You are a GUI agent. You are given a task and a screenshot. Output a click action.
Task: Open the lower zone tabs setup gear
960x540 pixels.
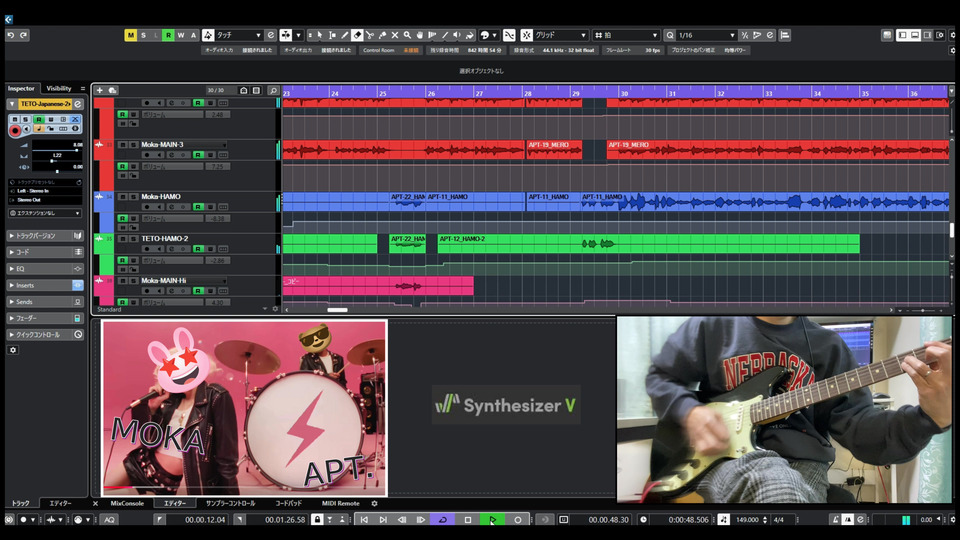374,503
